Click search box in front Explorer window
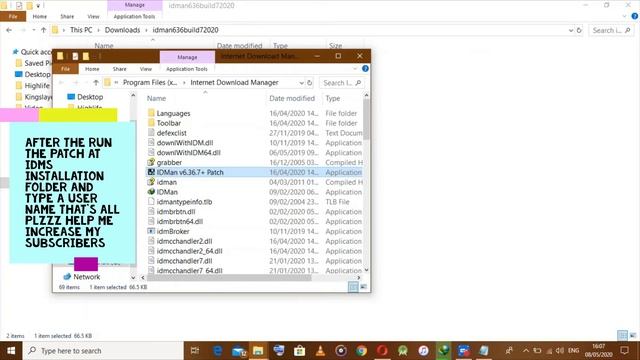Screen dimensions: 640x360 point(342,83)
